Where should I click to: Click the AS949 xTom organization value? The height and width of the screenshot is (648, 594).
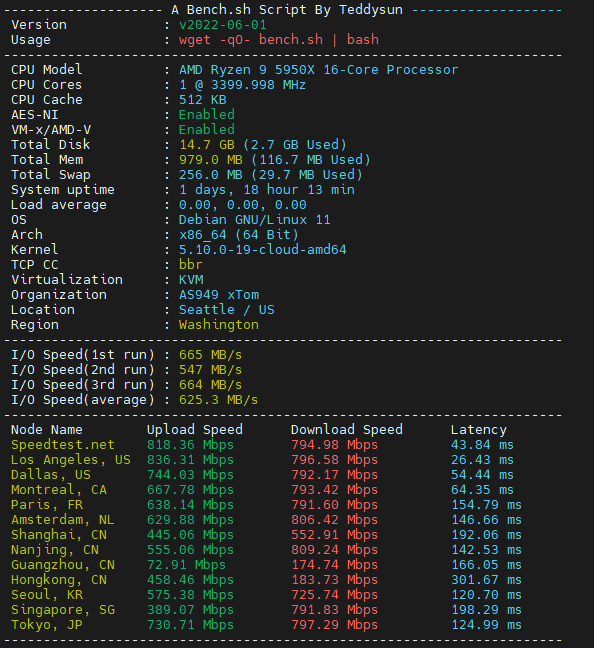[219, 295]
